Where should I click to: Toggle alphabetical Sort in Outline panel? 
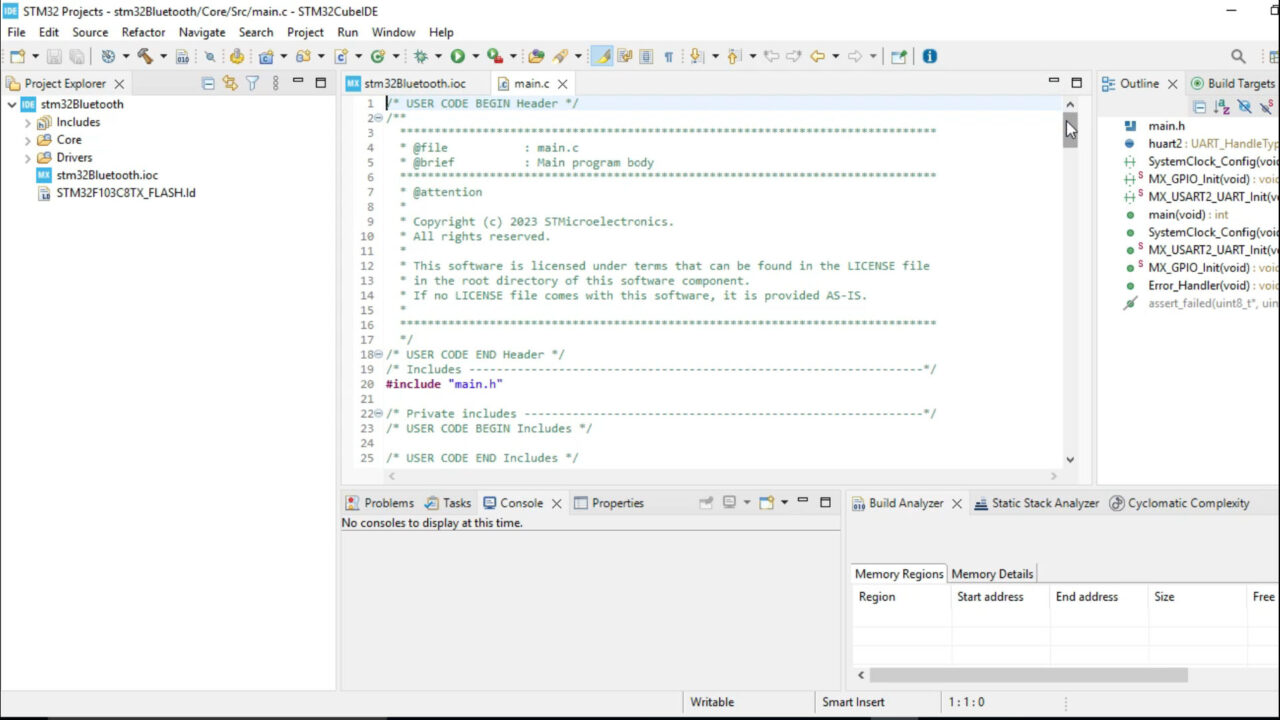(x=1221, y=106)
